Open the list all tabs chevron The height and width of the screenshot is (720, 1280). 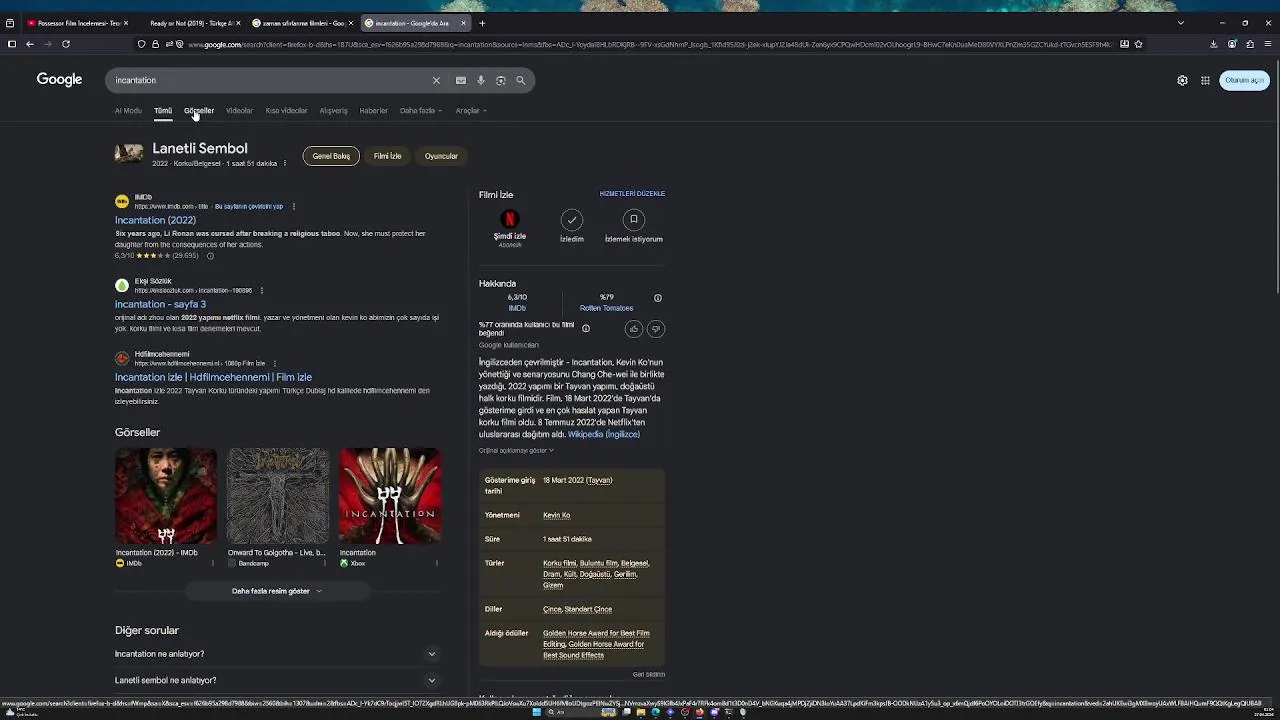1181,23
